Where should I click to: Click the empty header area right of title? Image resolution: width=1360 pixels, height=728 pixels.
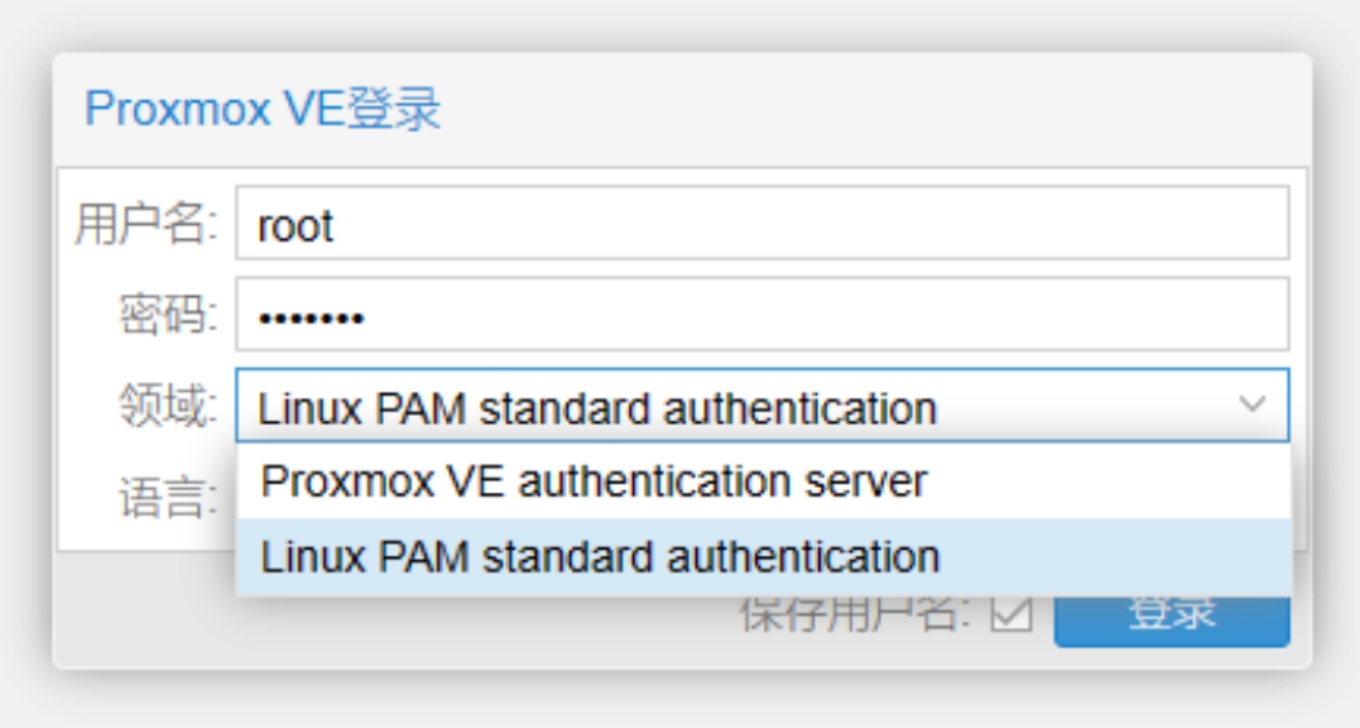click(x=880, y=109)
